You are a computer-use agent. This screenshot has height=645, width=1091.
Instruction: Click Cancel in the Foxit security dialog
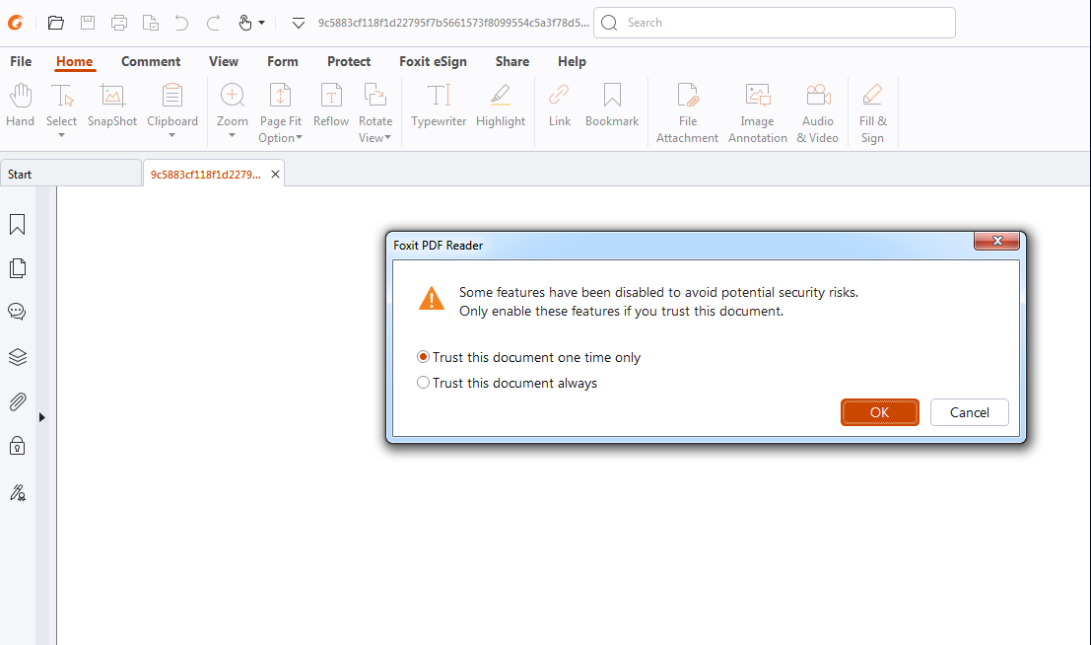click(969, 412)
